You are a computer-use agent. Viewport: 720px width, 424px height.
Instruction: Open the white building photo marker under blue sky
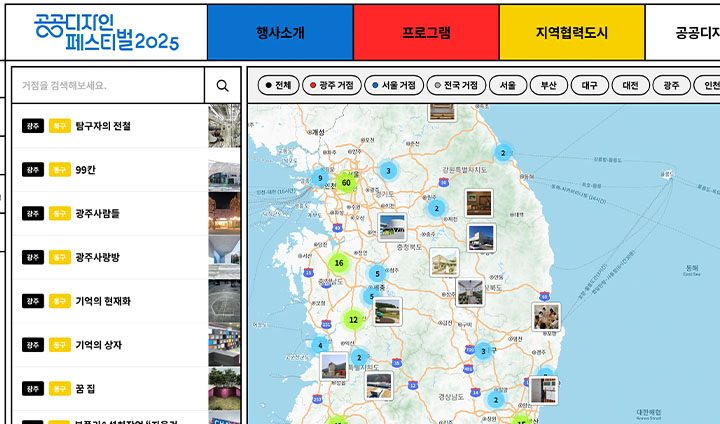tap(481, 237)
